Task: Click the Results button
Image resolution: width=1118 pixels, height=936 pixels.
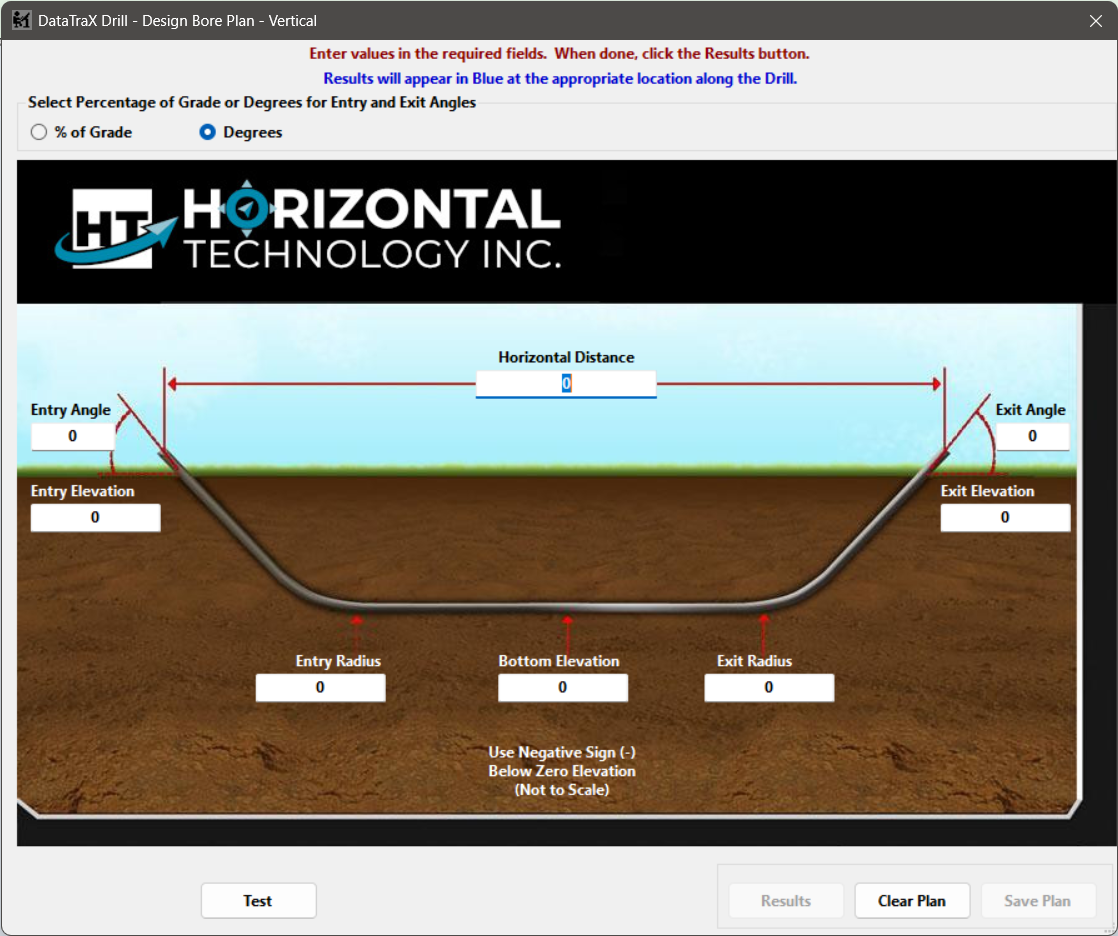Action: tap(785, 901)
